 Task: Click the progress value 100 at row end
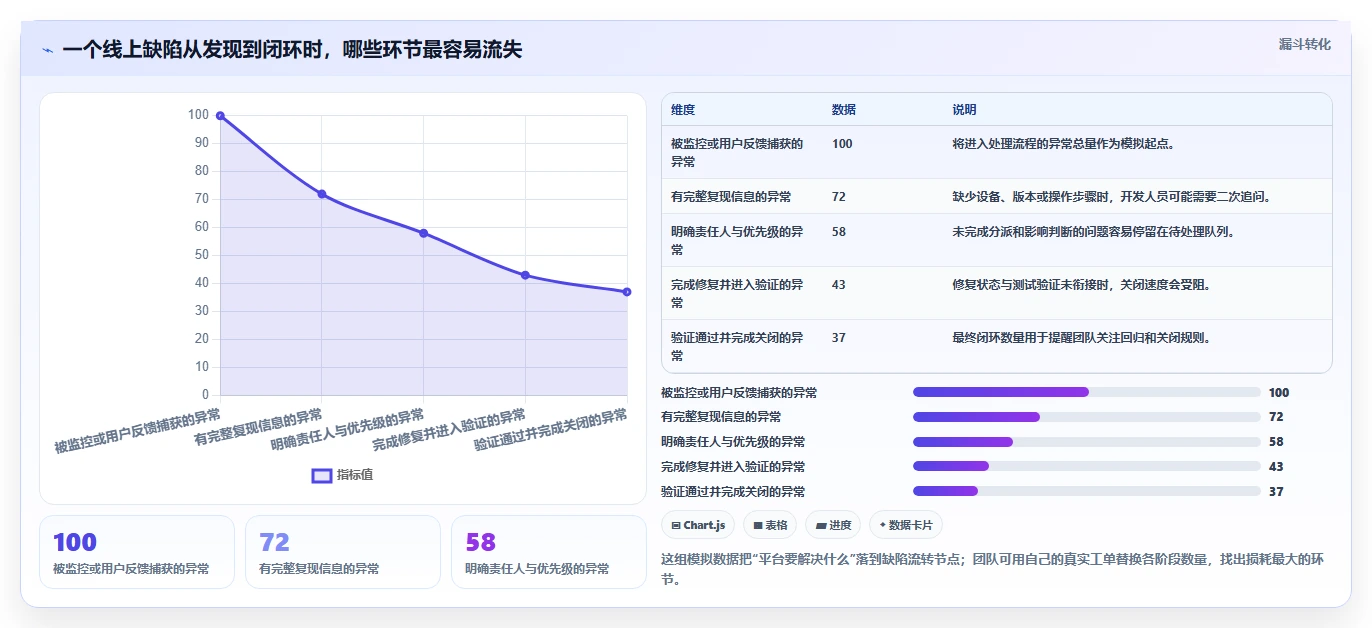[x=1279, y=393]
